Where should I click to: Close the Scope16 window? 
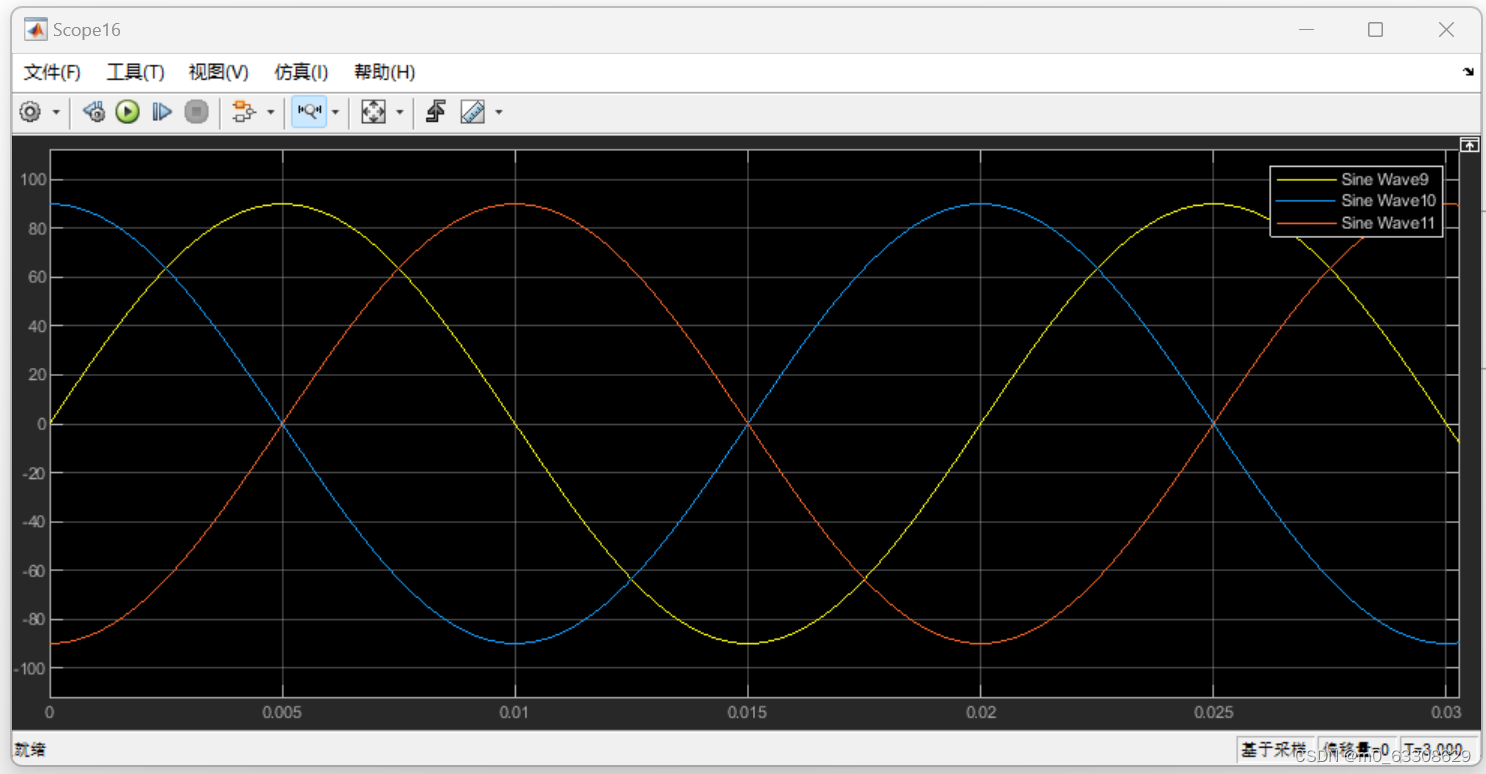click(x=1446, y=30)
